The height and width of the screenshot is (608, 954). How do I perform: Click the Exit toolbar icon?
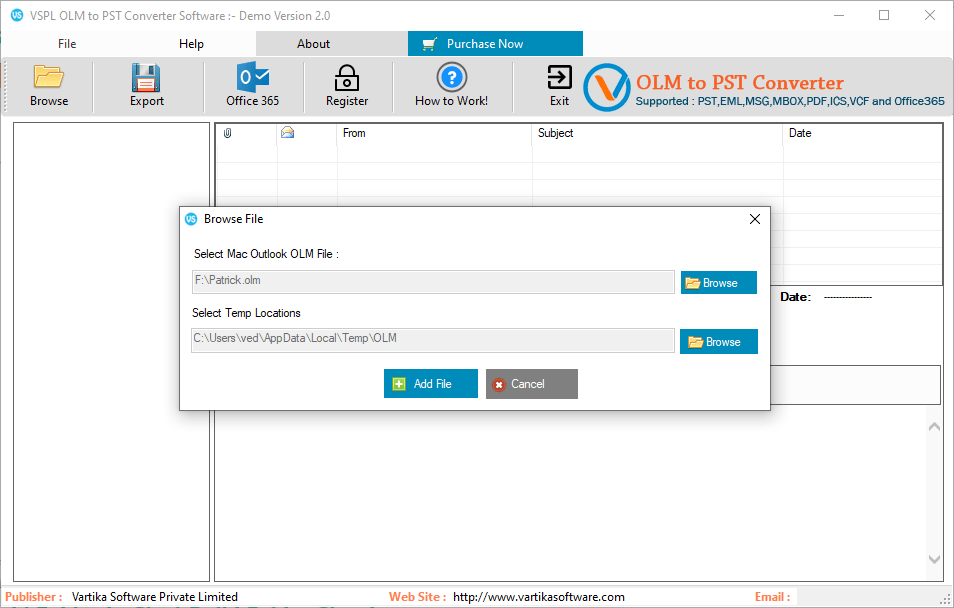click(559, 77)
